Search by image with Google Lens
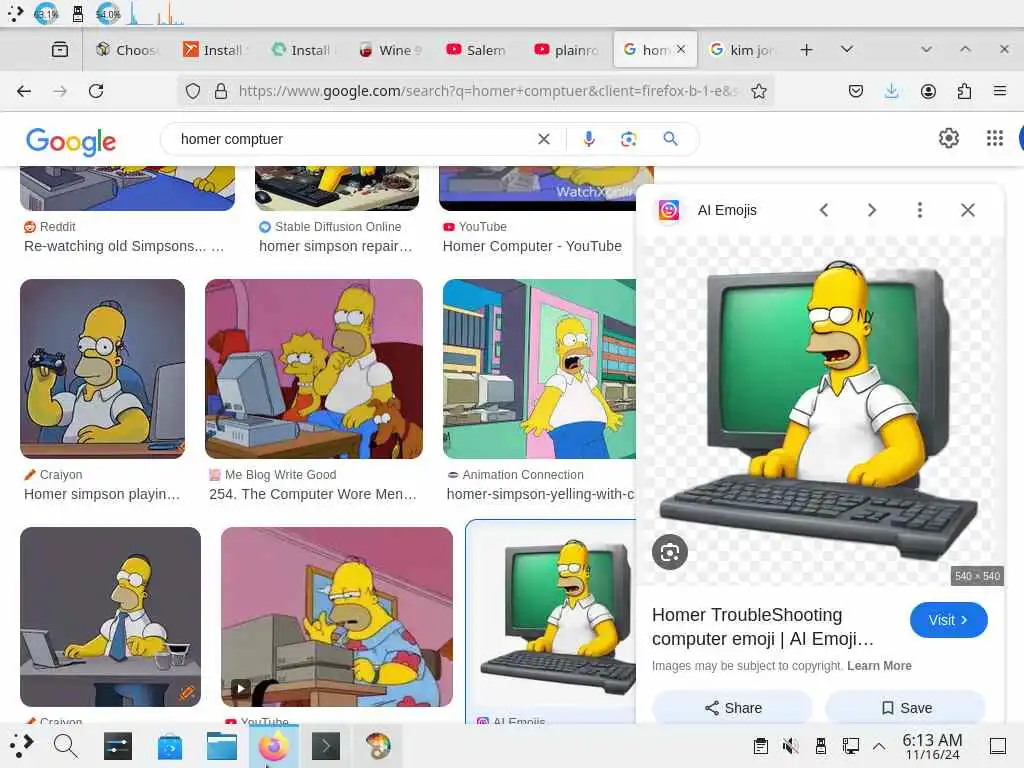Viewport: 1024px width, 768px height. click(x=628, y=139)
